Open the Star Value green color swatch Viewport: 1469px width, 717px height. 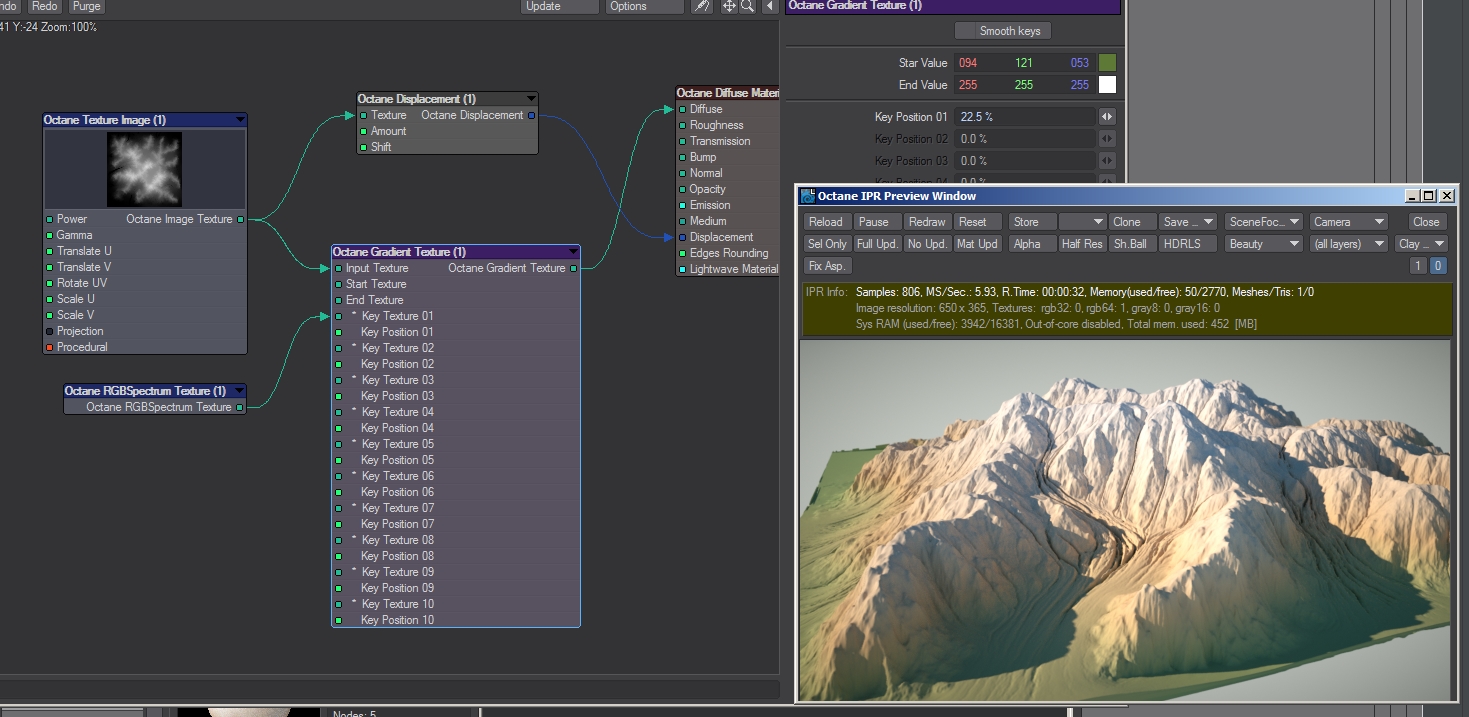click(x=1107, y=63)
